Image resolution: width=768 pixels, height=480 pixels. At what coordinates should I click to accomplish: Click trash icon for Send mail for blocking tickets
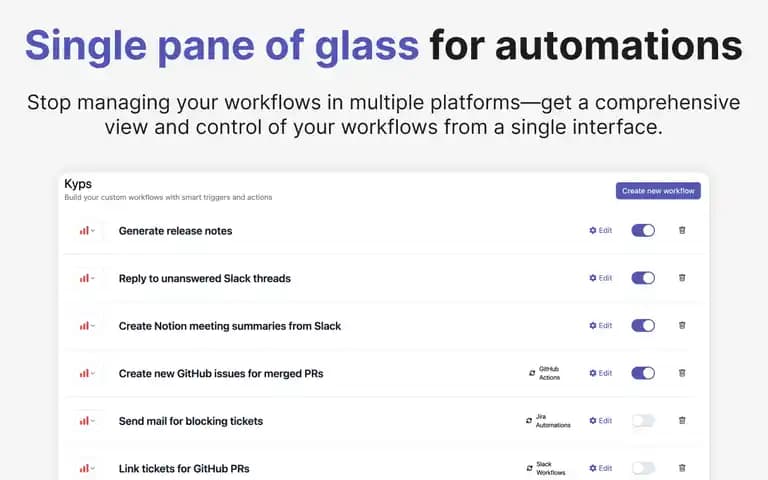pos(682,420)
